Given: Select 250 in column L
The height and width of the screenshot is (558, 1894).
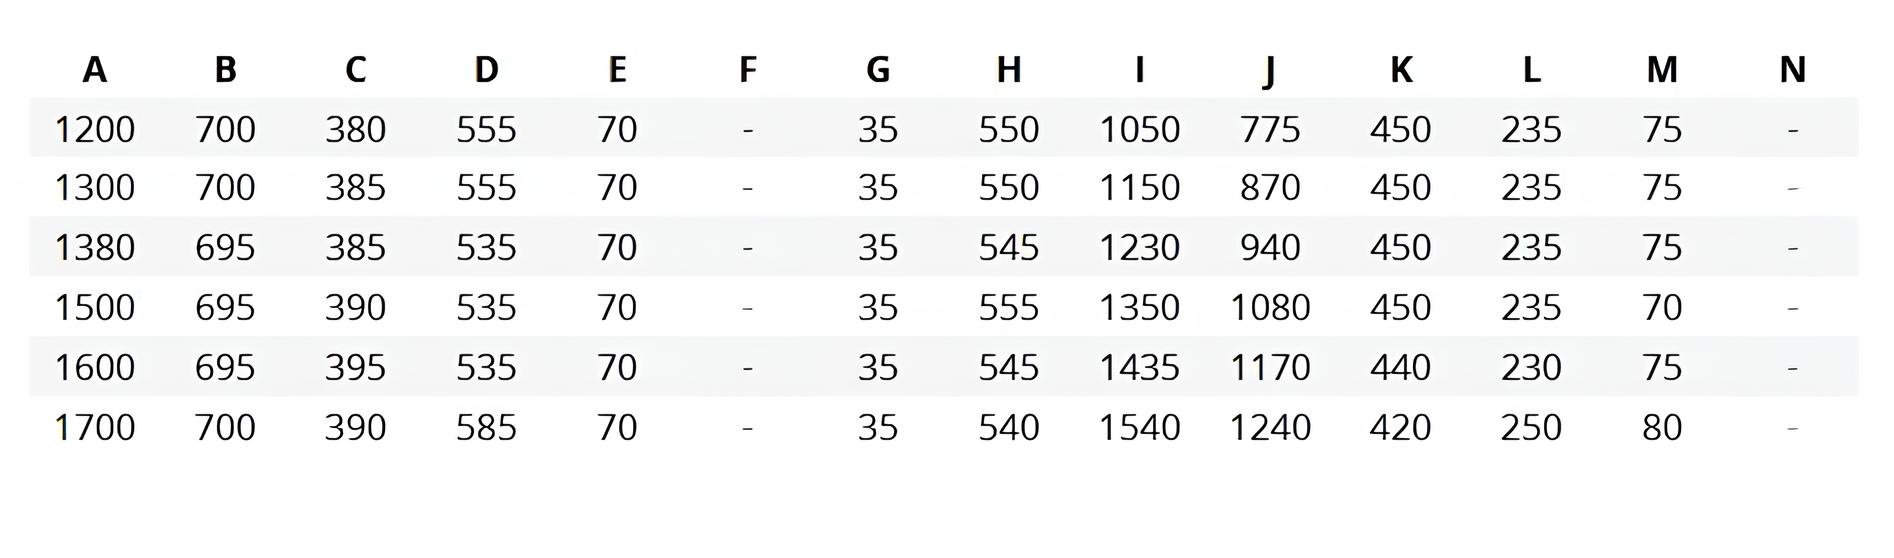Looking at the screenshot, I should [x=1531, y=427].
